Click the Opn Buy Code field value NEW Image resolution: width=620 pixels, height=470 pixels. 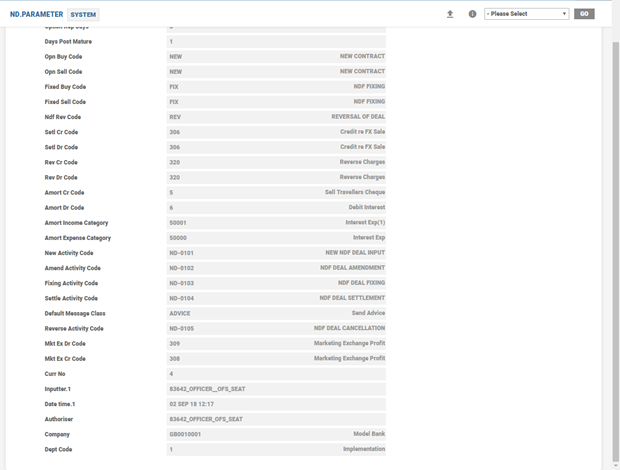[x=276, y=57]
